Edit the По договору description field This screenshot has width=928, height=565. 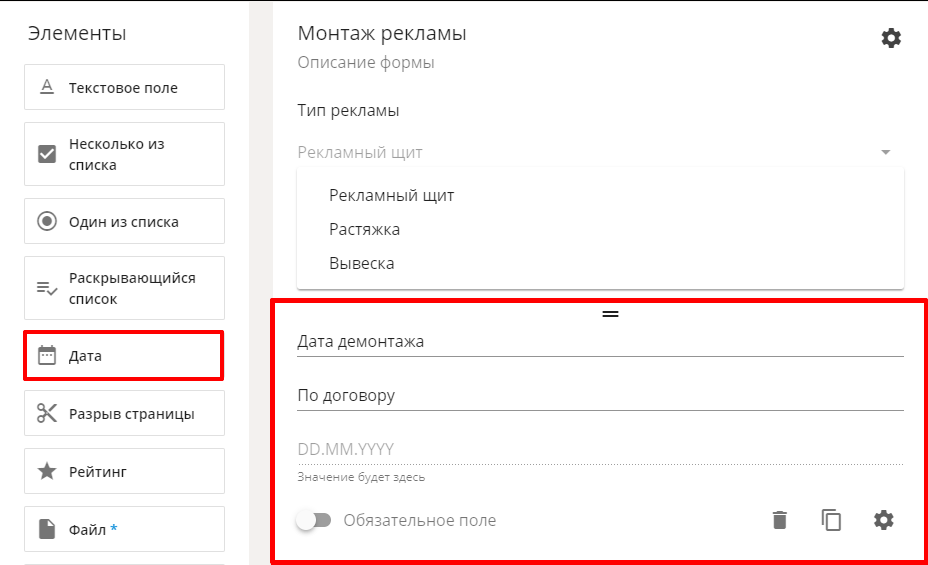600,395
